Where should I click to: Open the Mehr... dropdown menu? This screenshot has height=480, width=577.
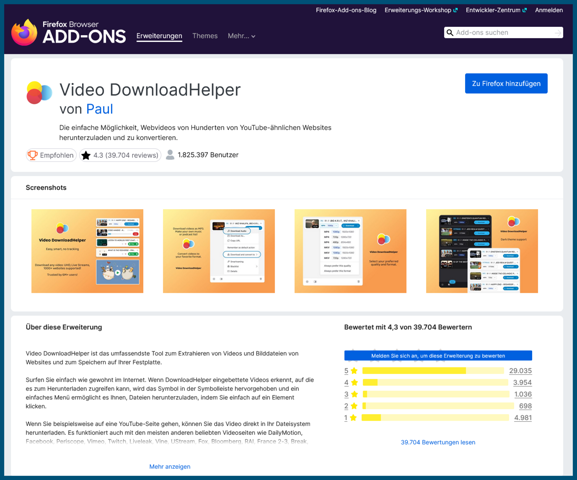tap(241, 36)
